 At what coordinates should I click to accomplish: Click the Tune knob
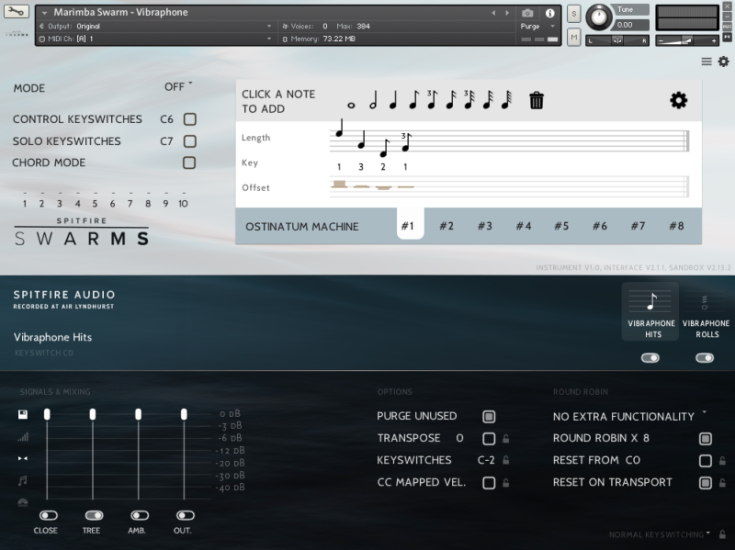pyautogui.click(x=599, y=17)
